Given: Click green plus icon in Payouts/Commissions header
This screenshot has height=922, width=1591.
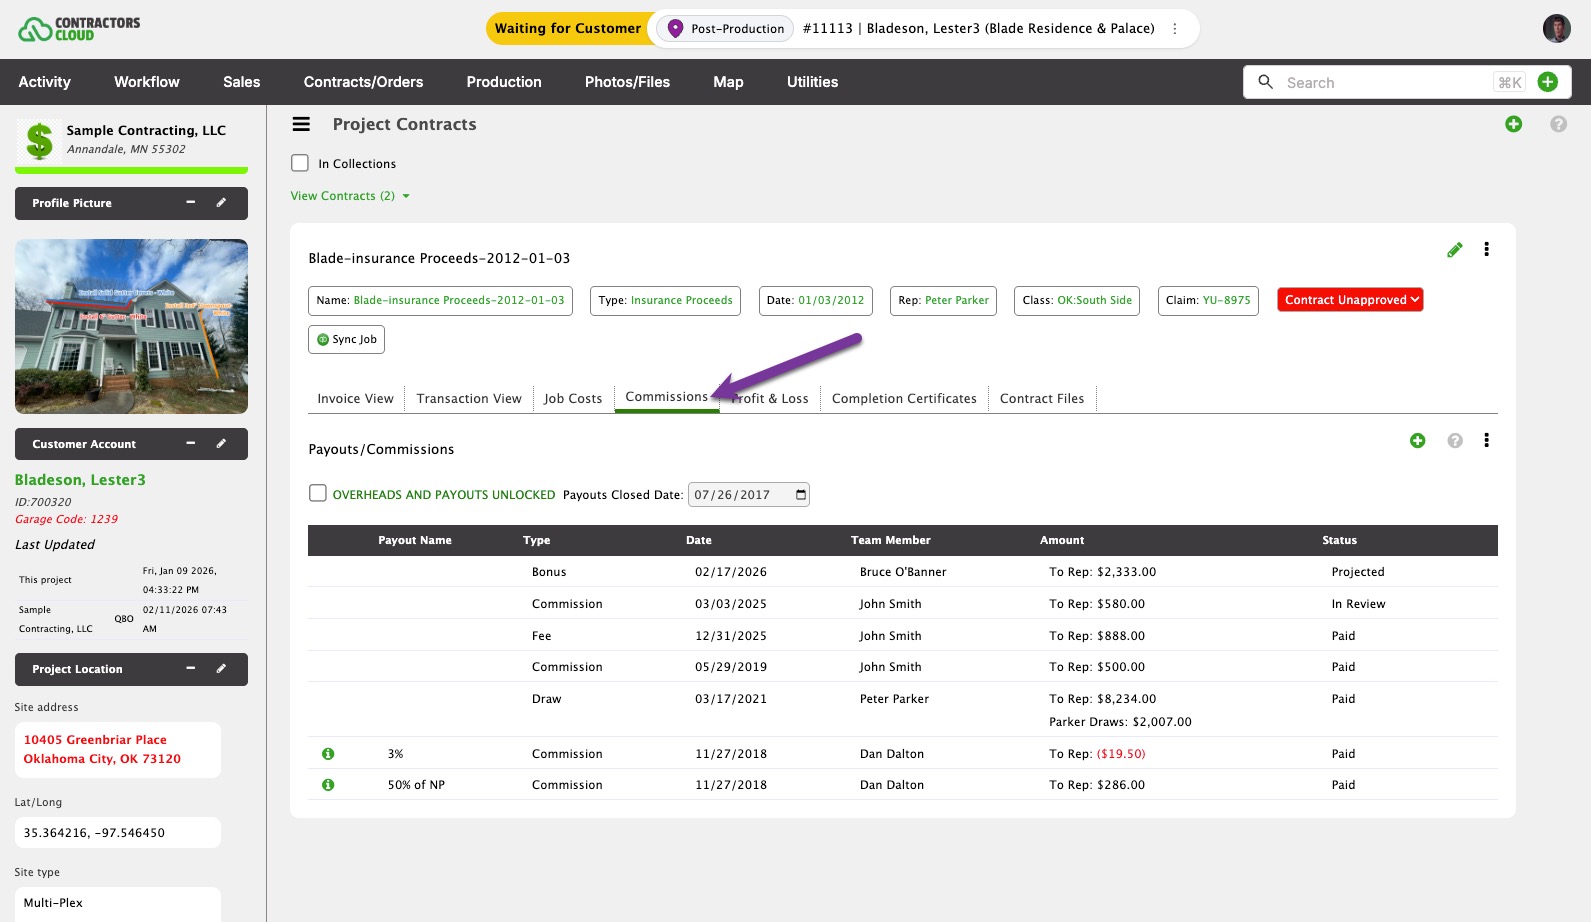Looking at the screenshot, I should tap(1417, 441).
